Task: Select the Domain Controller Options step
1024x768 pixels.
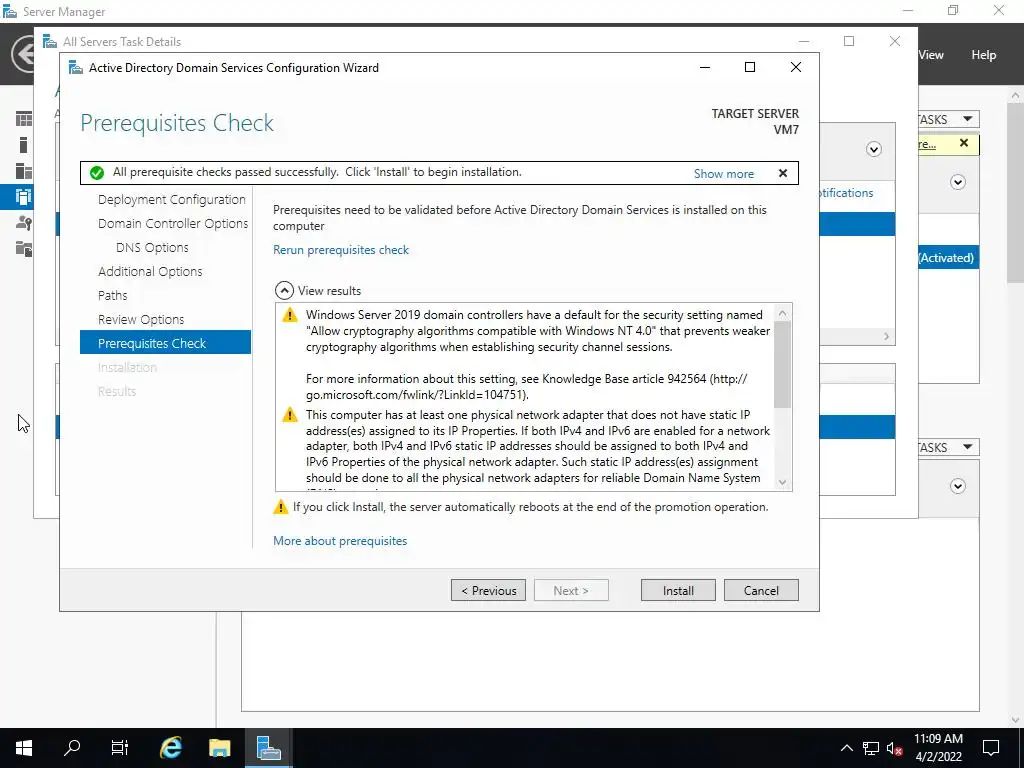Action: [x=173, y=223]
